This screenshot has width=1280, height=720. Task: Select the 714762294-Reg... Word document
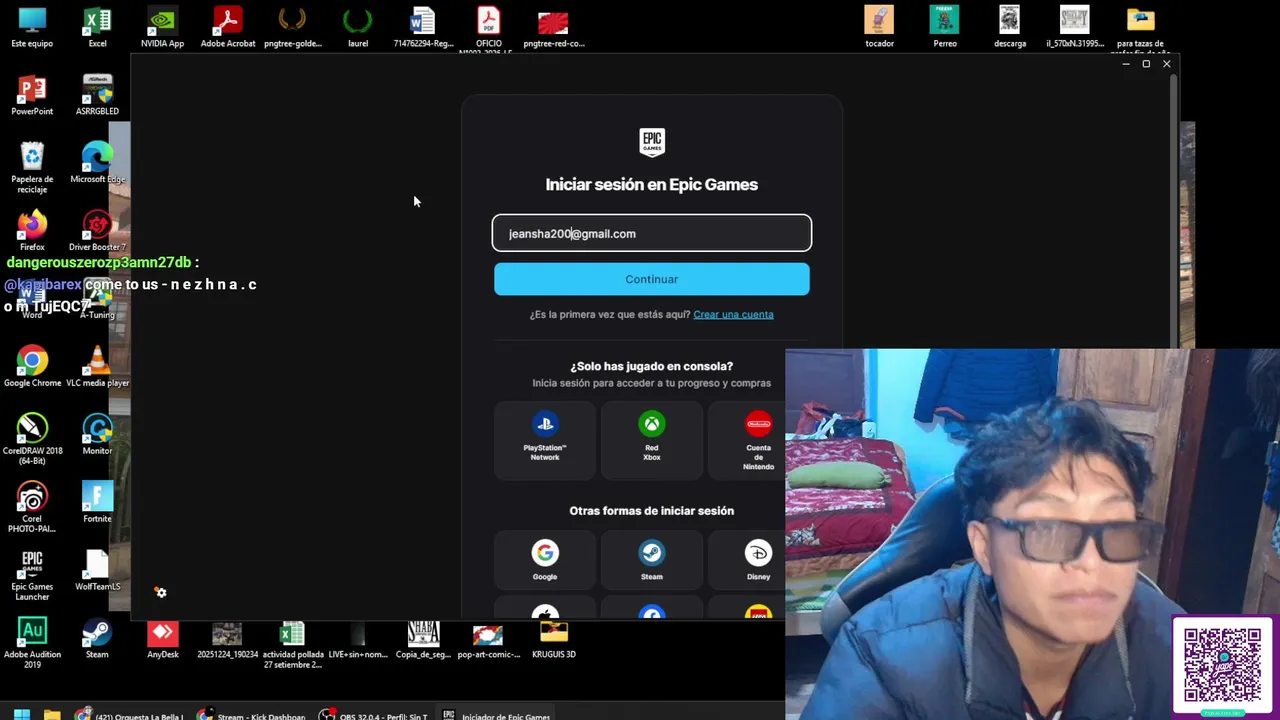(x=423, y=27)
